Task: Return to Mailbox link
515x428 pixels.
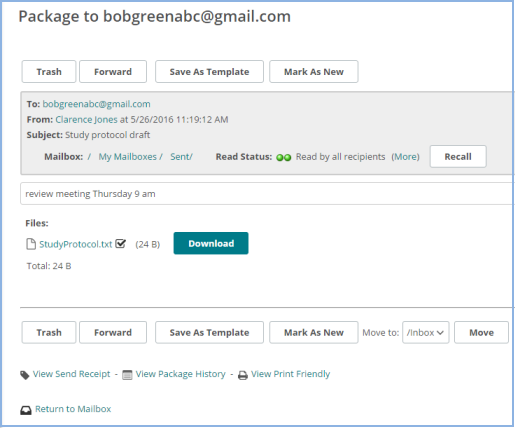Action: tap(73, 409)
